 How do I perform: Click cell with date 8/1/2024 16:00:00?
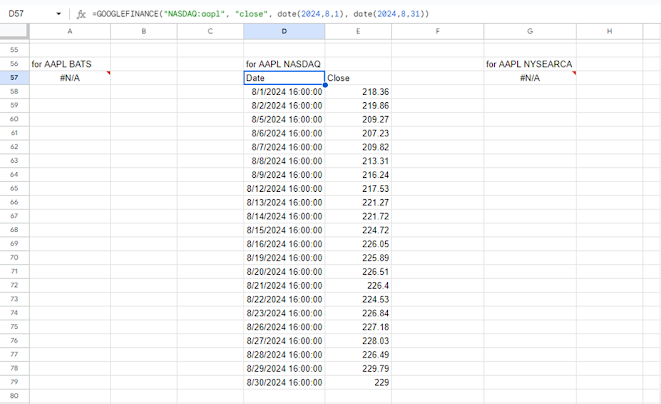click(x=284, y=92)
